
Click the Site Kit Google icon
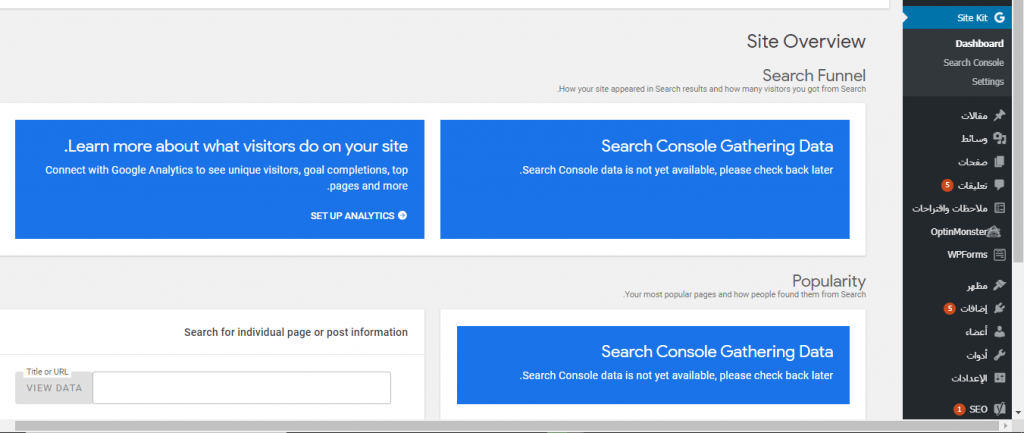[x=999, y=17]
